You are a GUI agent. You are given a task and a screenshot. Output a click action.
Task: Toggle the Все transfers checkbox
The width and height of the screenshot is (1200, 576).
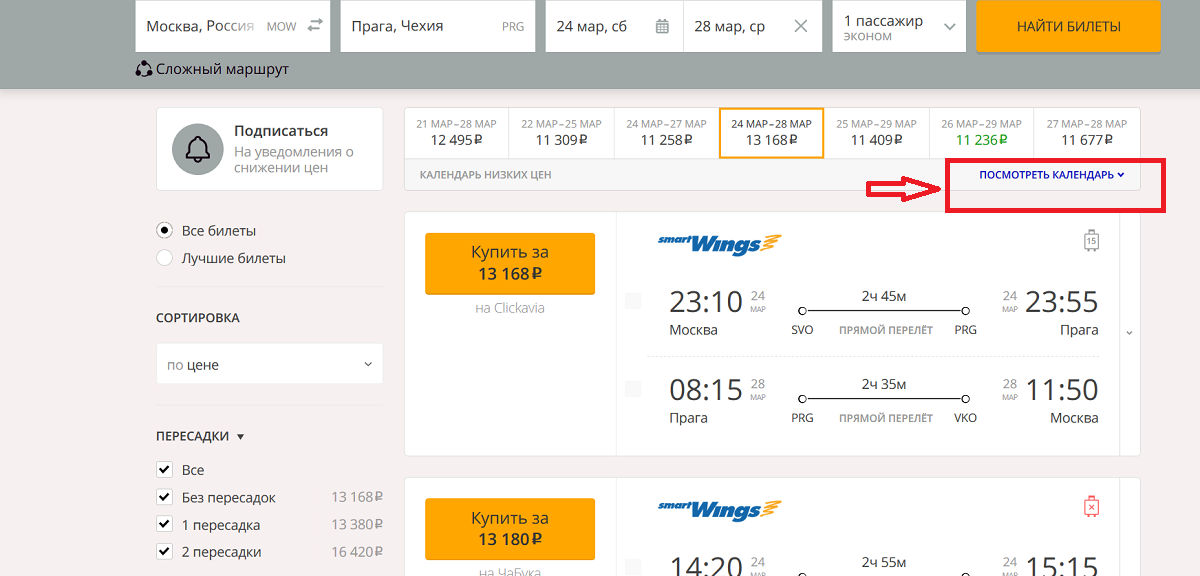[x=165, y=470]
